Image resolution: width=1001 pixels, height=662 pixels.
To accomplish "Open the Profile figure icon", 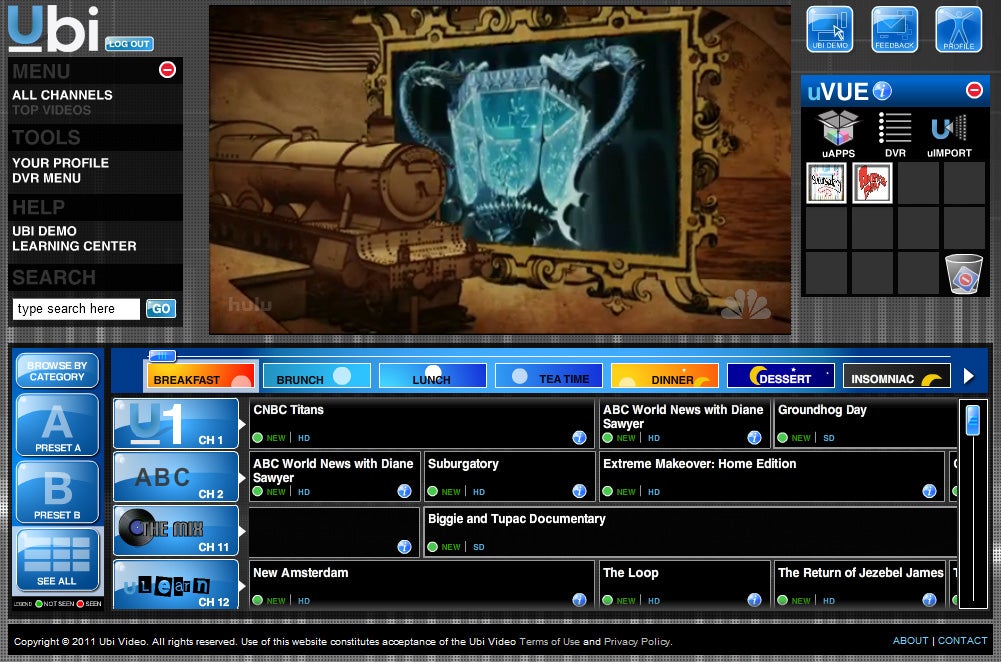I will click(958, 29).
